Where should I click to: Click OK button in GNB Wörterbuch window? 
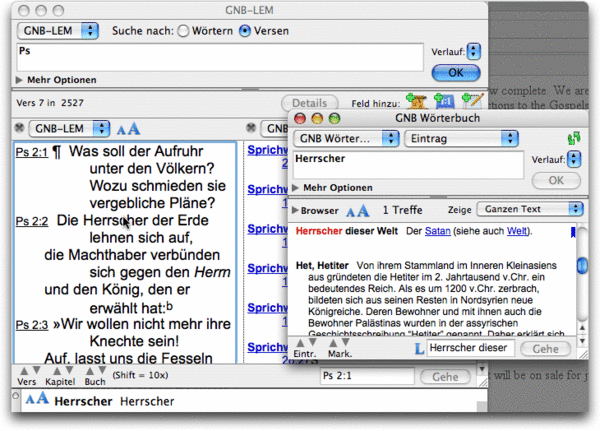tap(556, 180)
